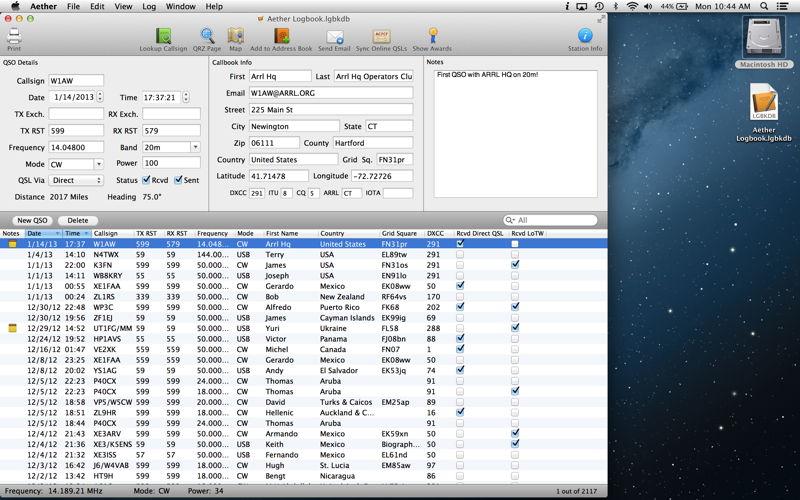Expand the Band dropdown
The height and width of the screenshot is (500, 800).
tap(195, 147)
